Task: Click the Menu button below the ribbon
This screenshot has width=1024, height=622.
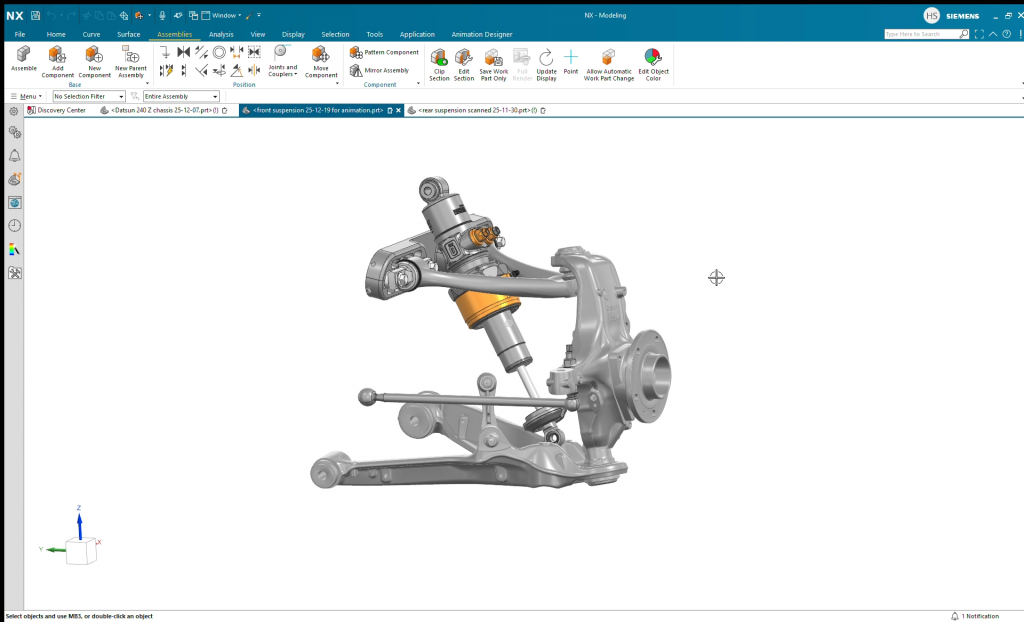Action: (25, 96)
